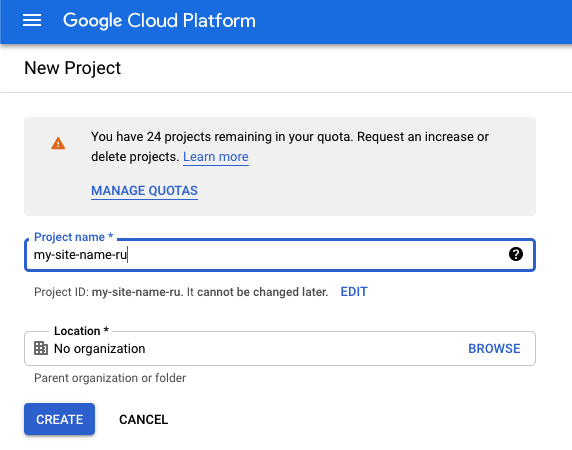Click the Project ID my-site-name-ru text

coord(136,292)
